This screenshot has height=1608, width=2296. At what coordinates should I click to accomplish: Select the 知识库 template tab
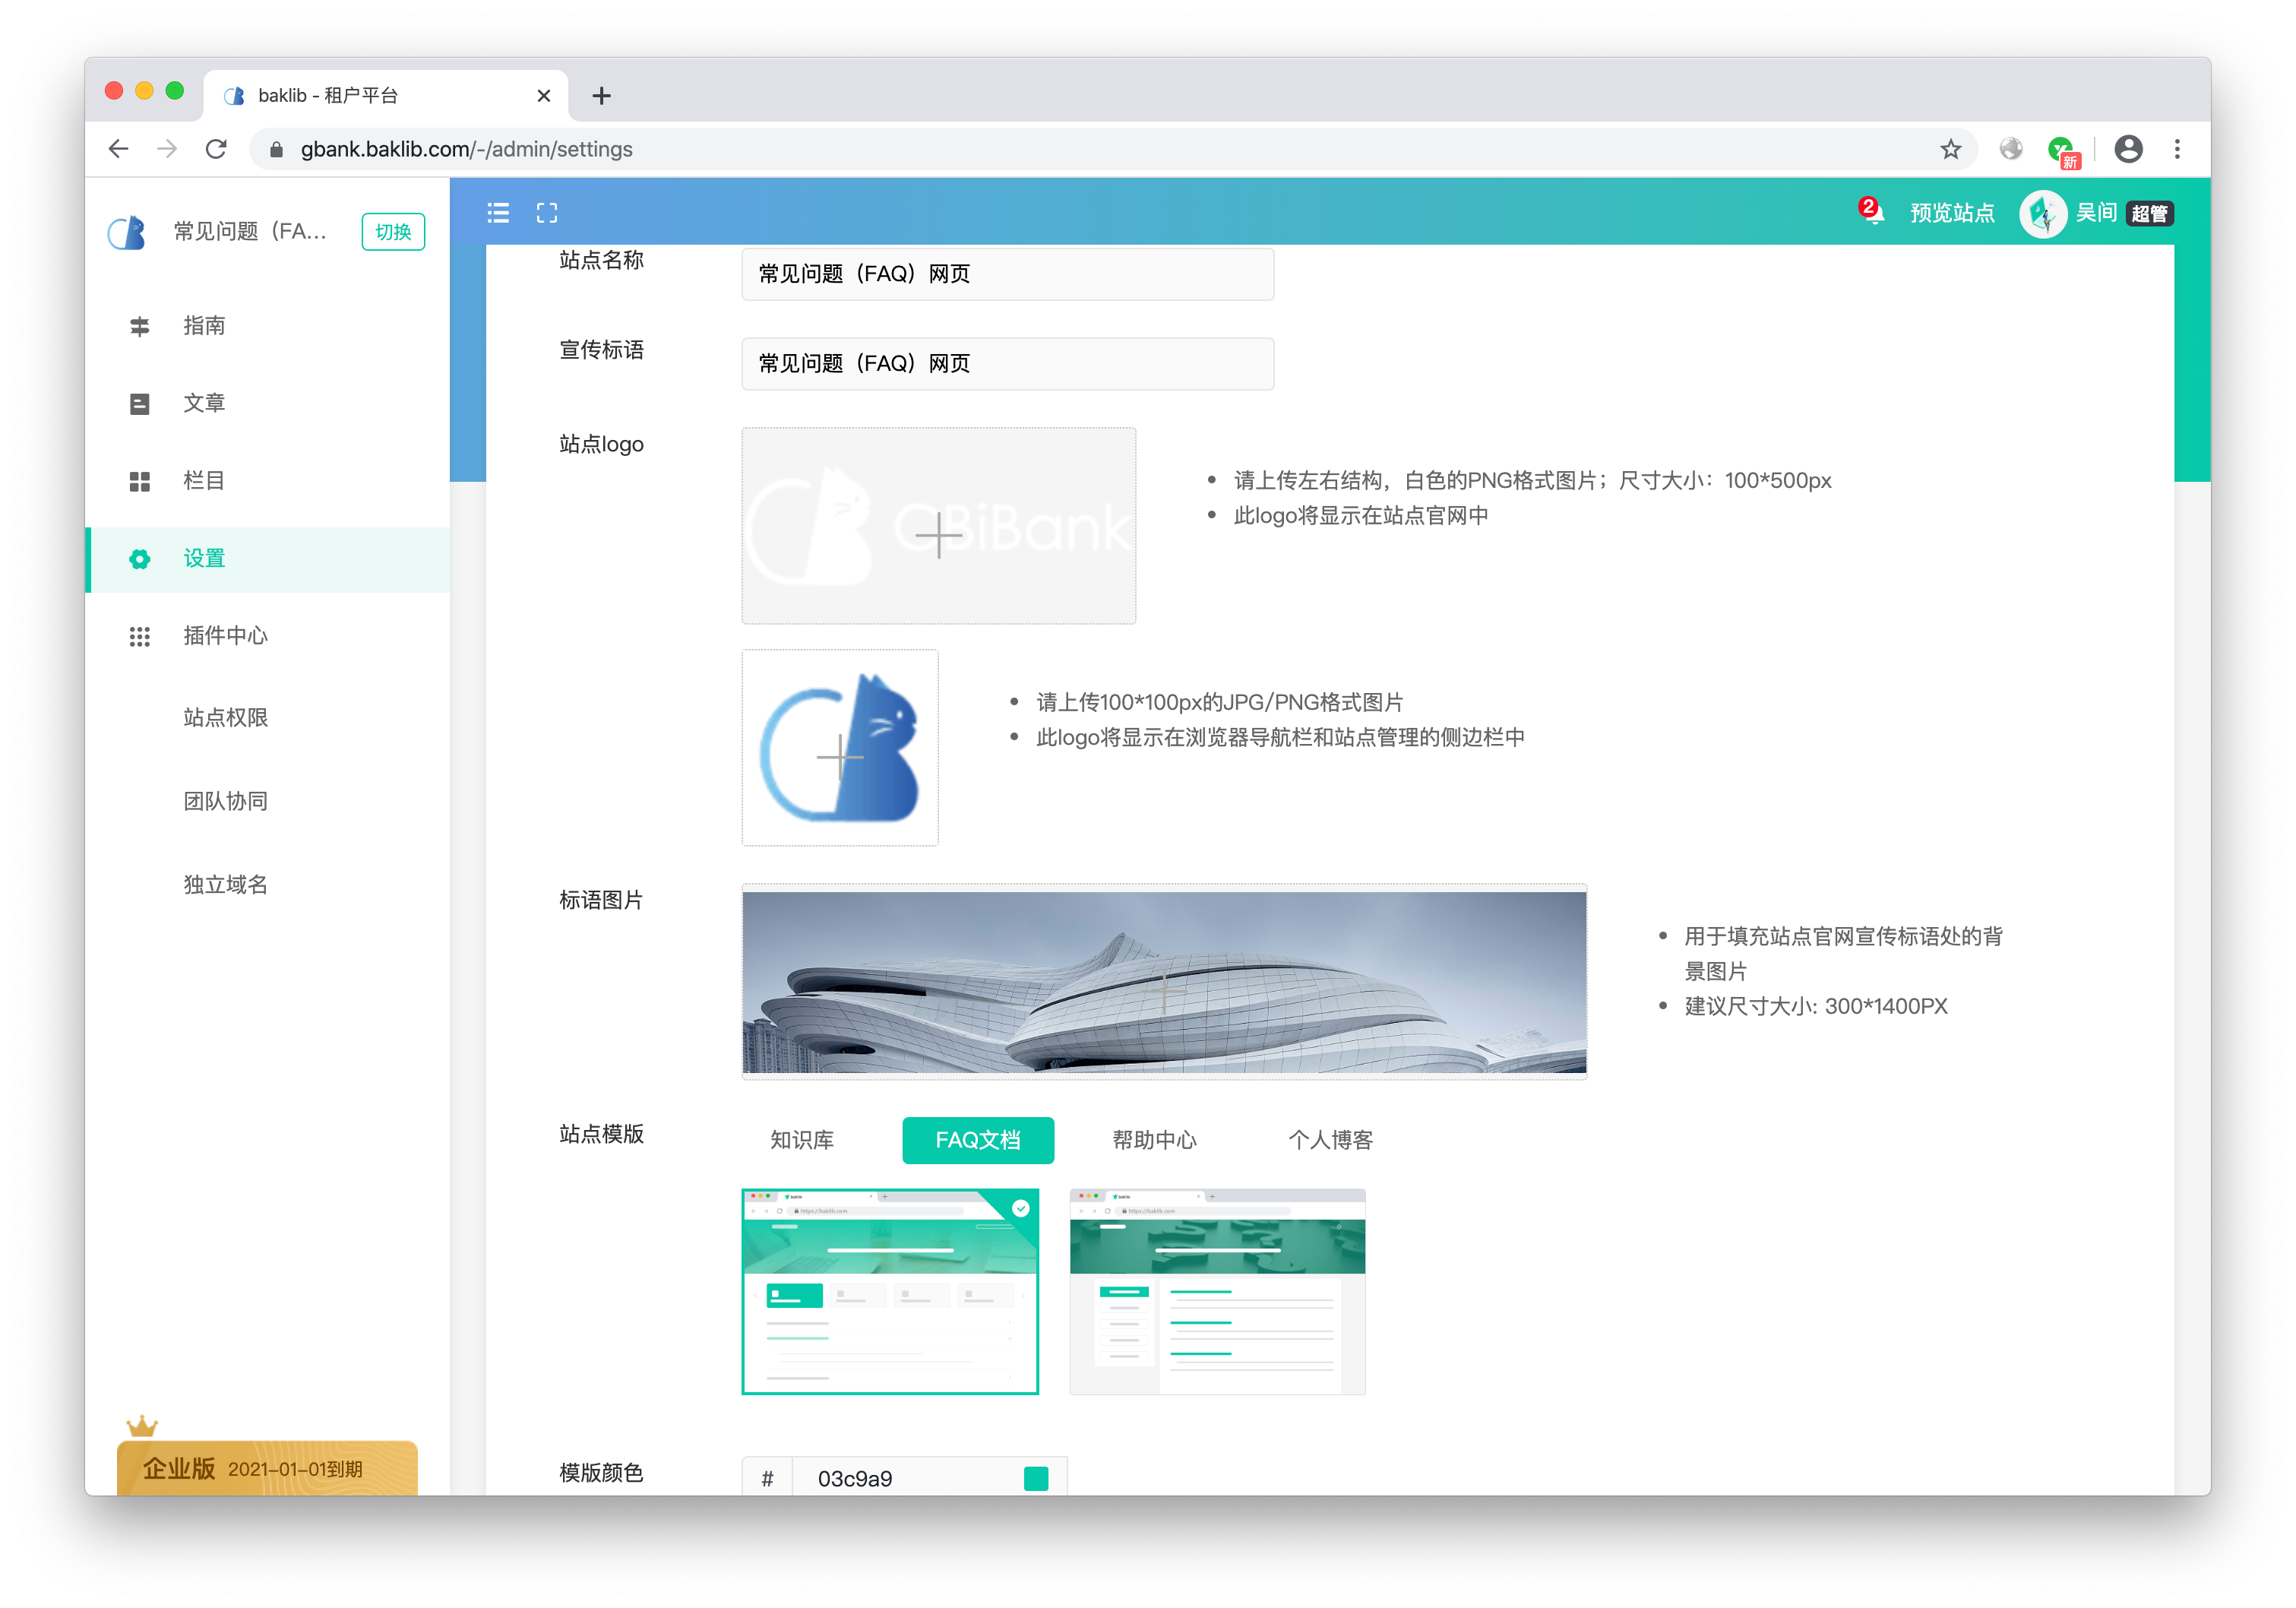(x=801, y=1140)
